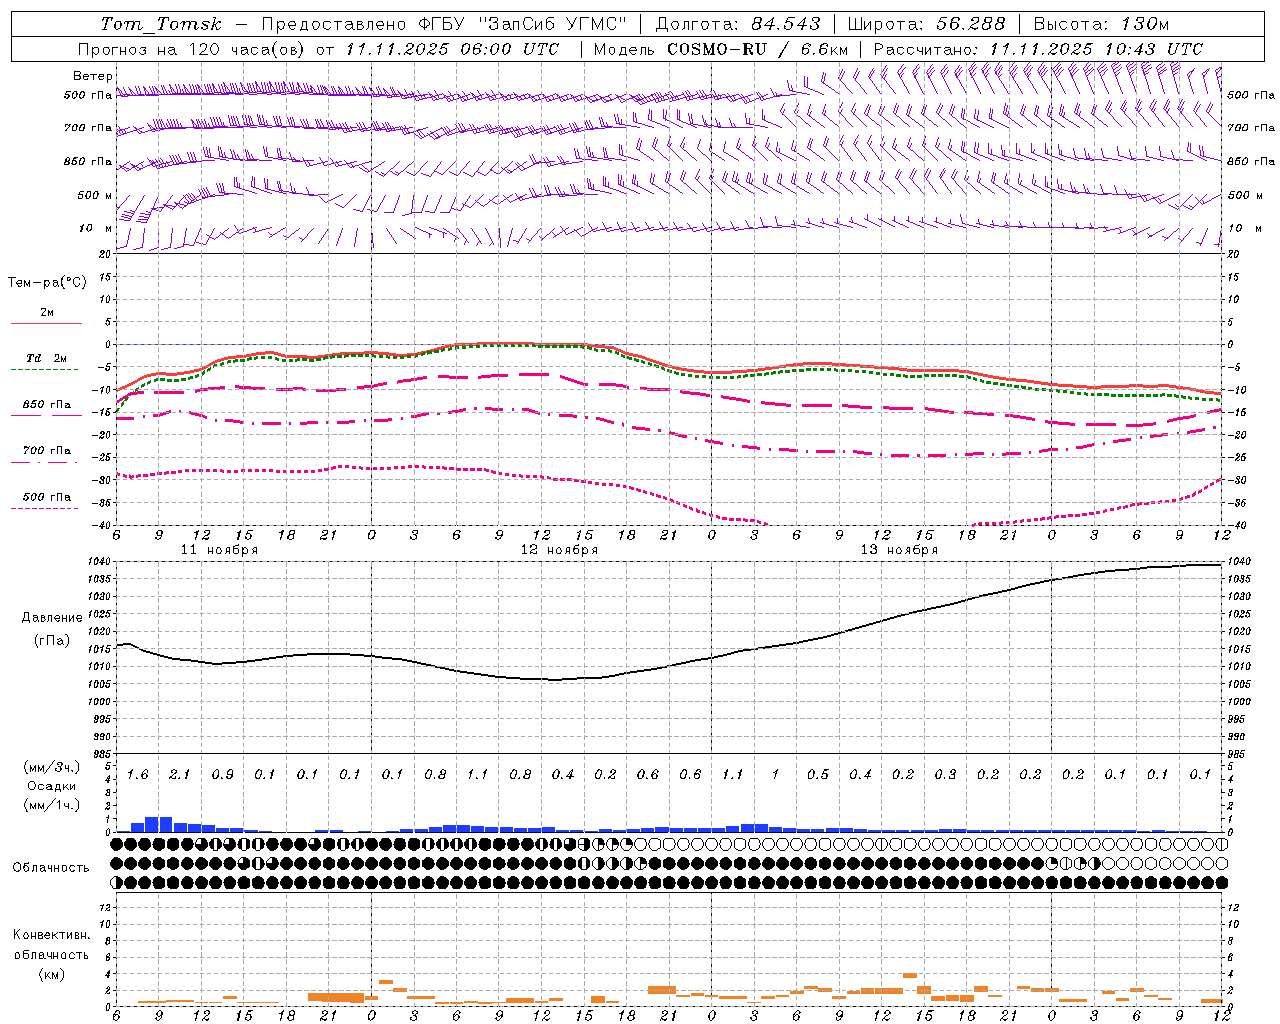Click the 0.9 three-hour precipitation value

pos(222,775)
